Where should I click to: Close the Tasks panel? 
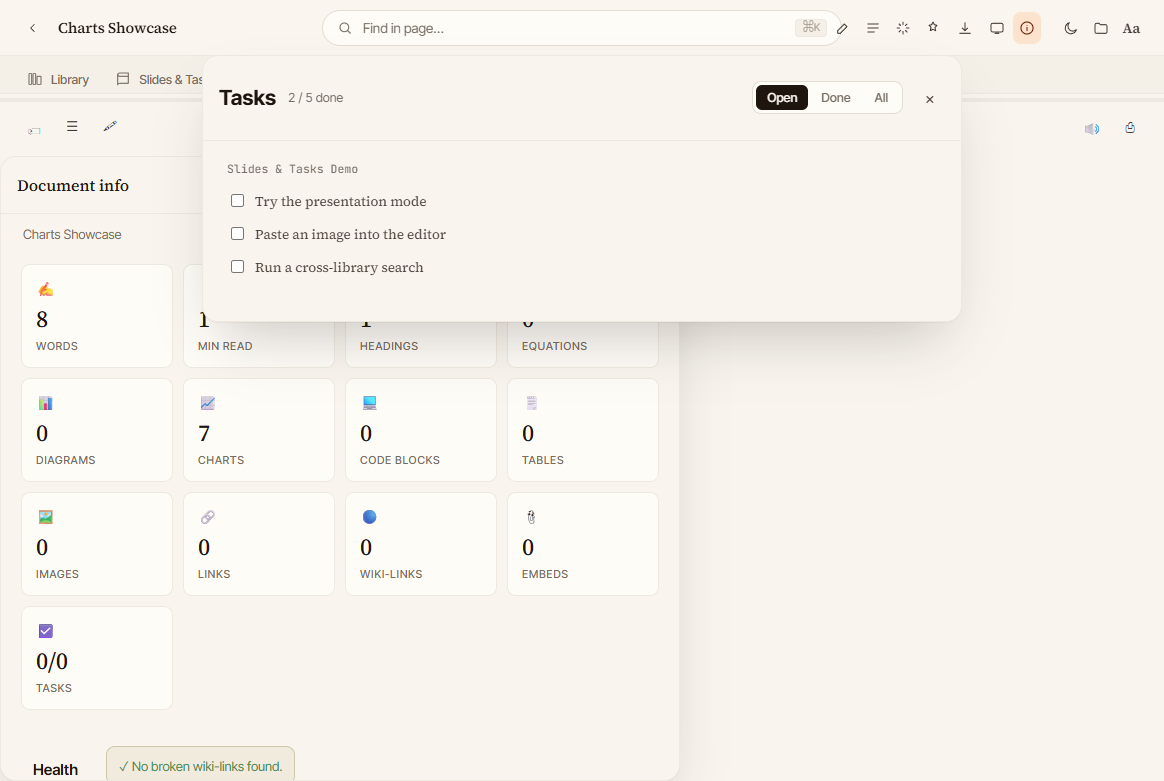pyautogui.click(x=929, y=99)
